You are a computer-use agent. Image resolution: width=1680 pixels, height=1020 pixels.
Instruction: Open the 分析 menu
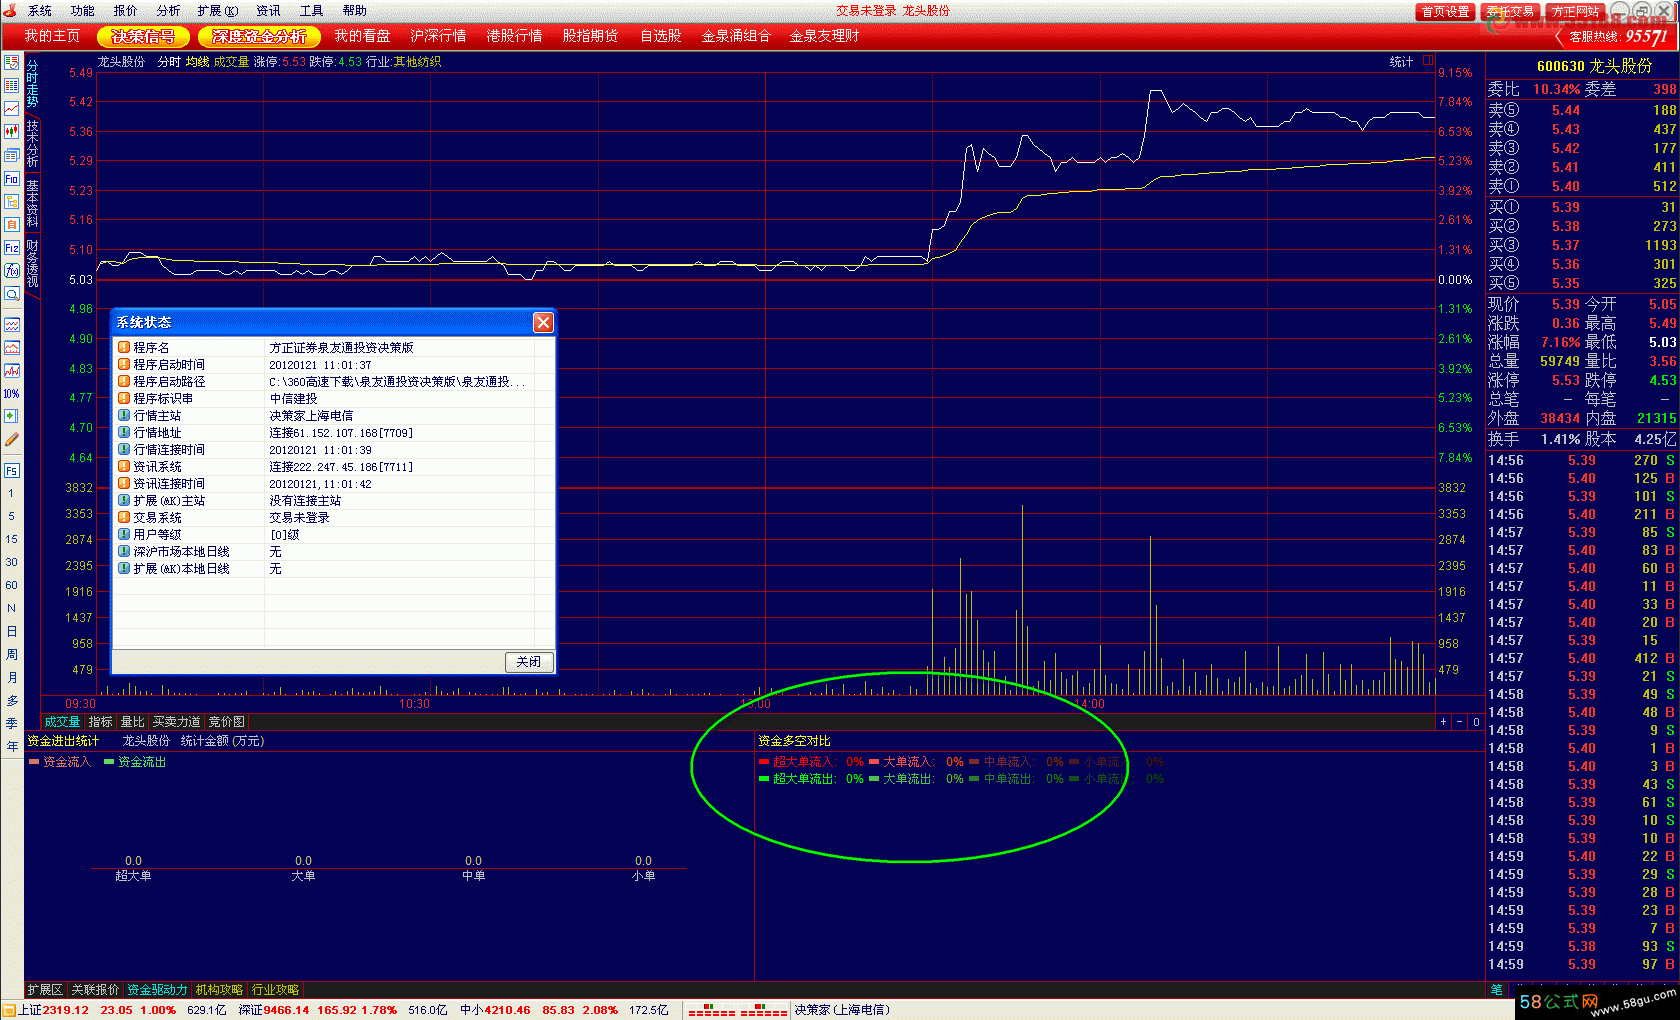pyautogui.click(x=169, y=11)
